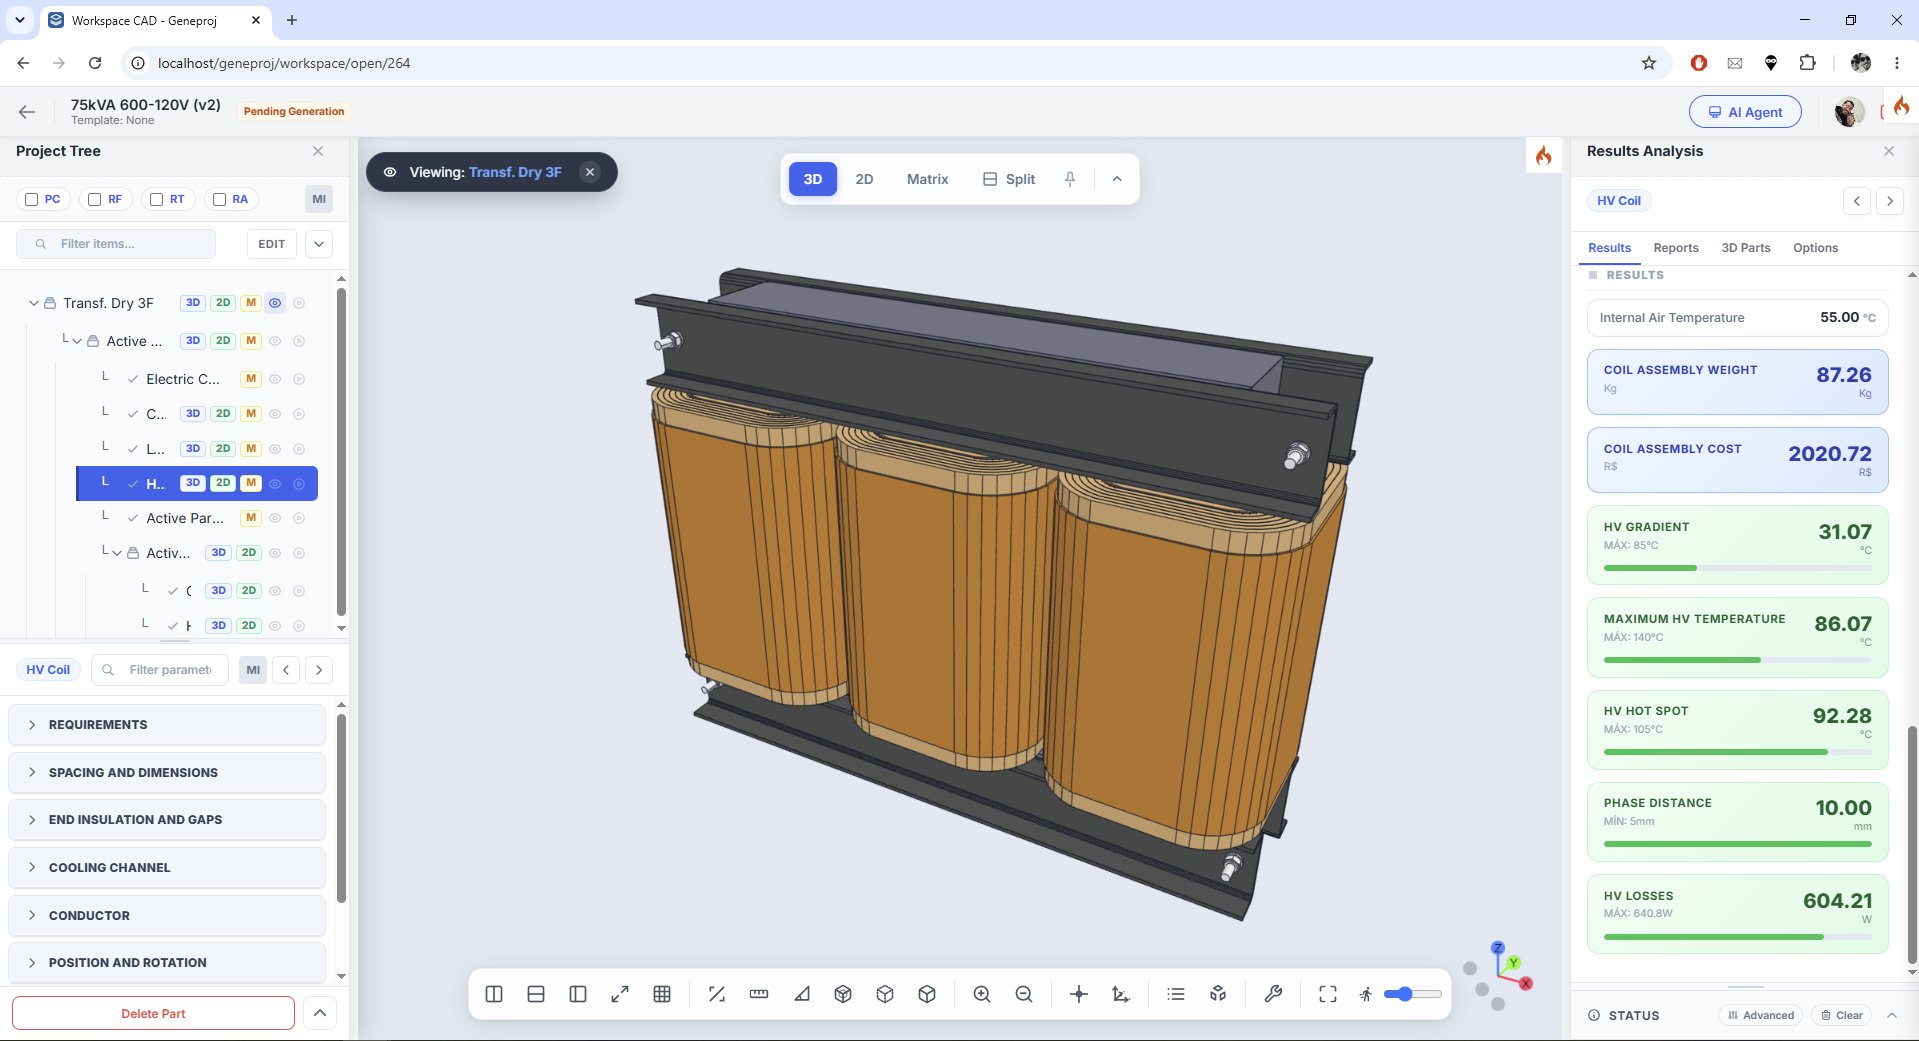Click the MI button beside RA filter
Viewport: 1919px width, 1041px height.
319,199
